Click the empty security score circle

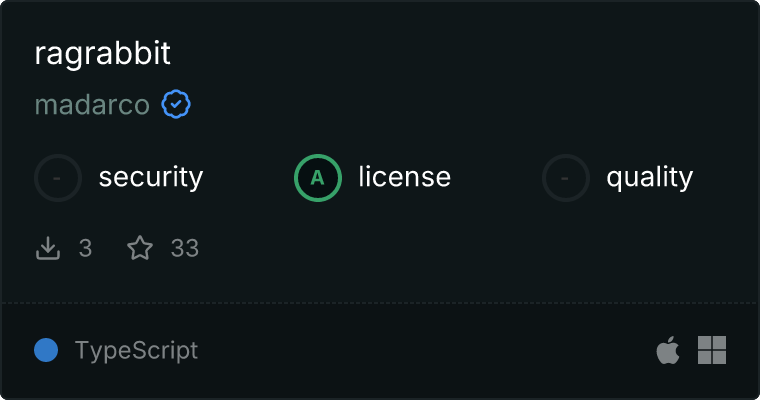point(58,178)
